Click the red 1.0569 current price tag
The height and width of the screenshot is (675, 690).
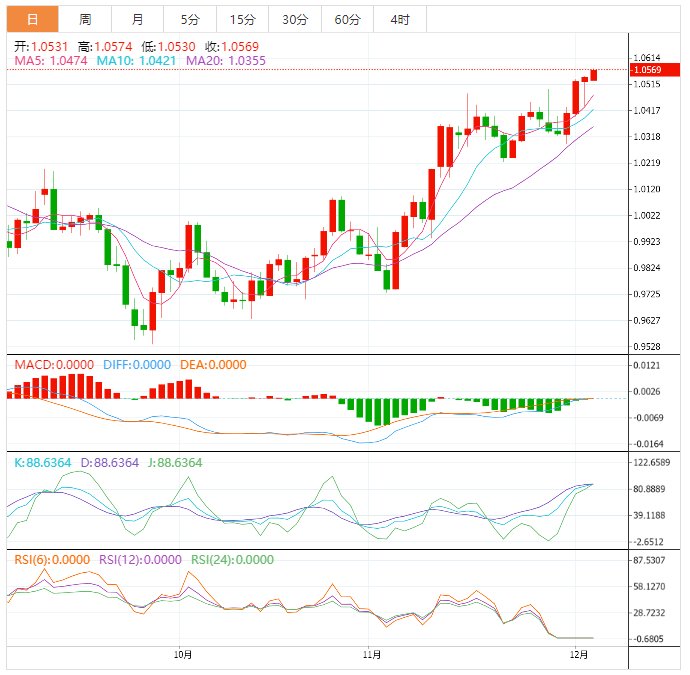tap(649, 70)
